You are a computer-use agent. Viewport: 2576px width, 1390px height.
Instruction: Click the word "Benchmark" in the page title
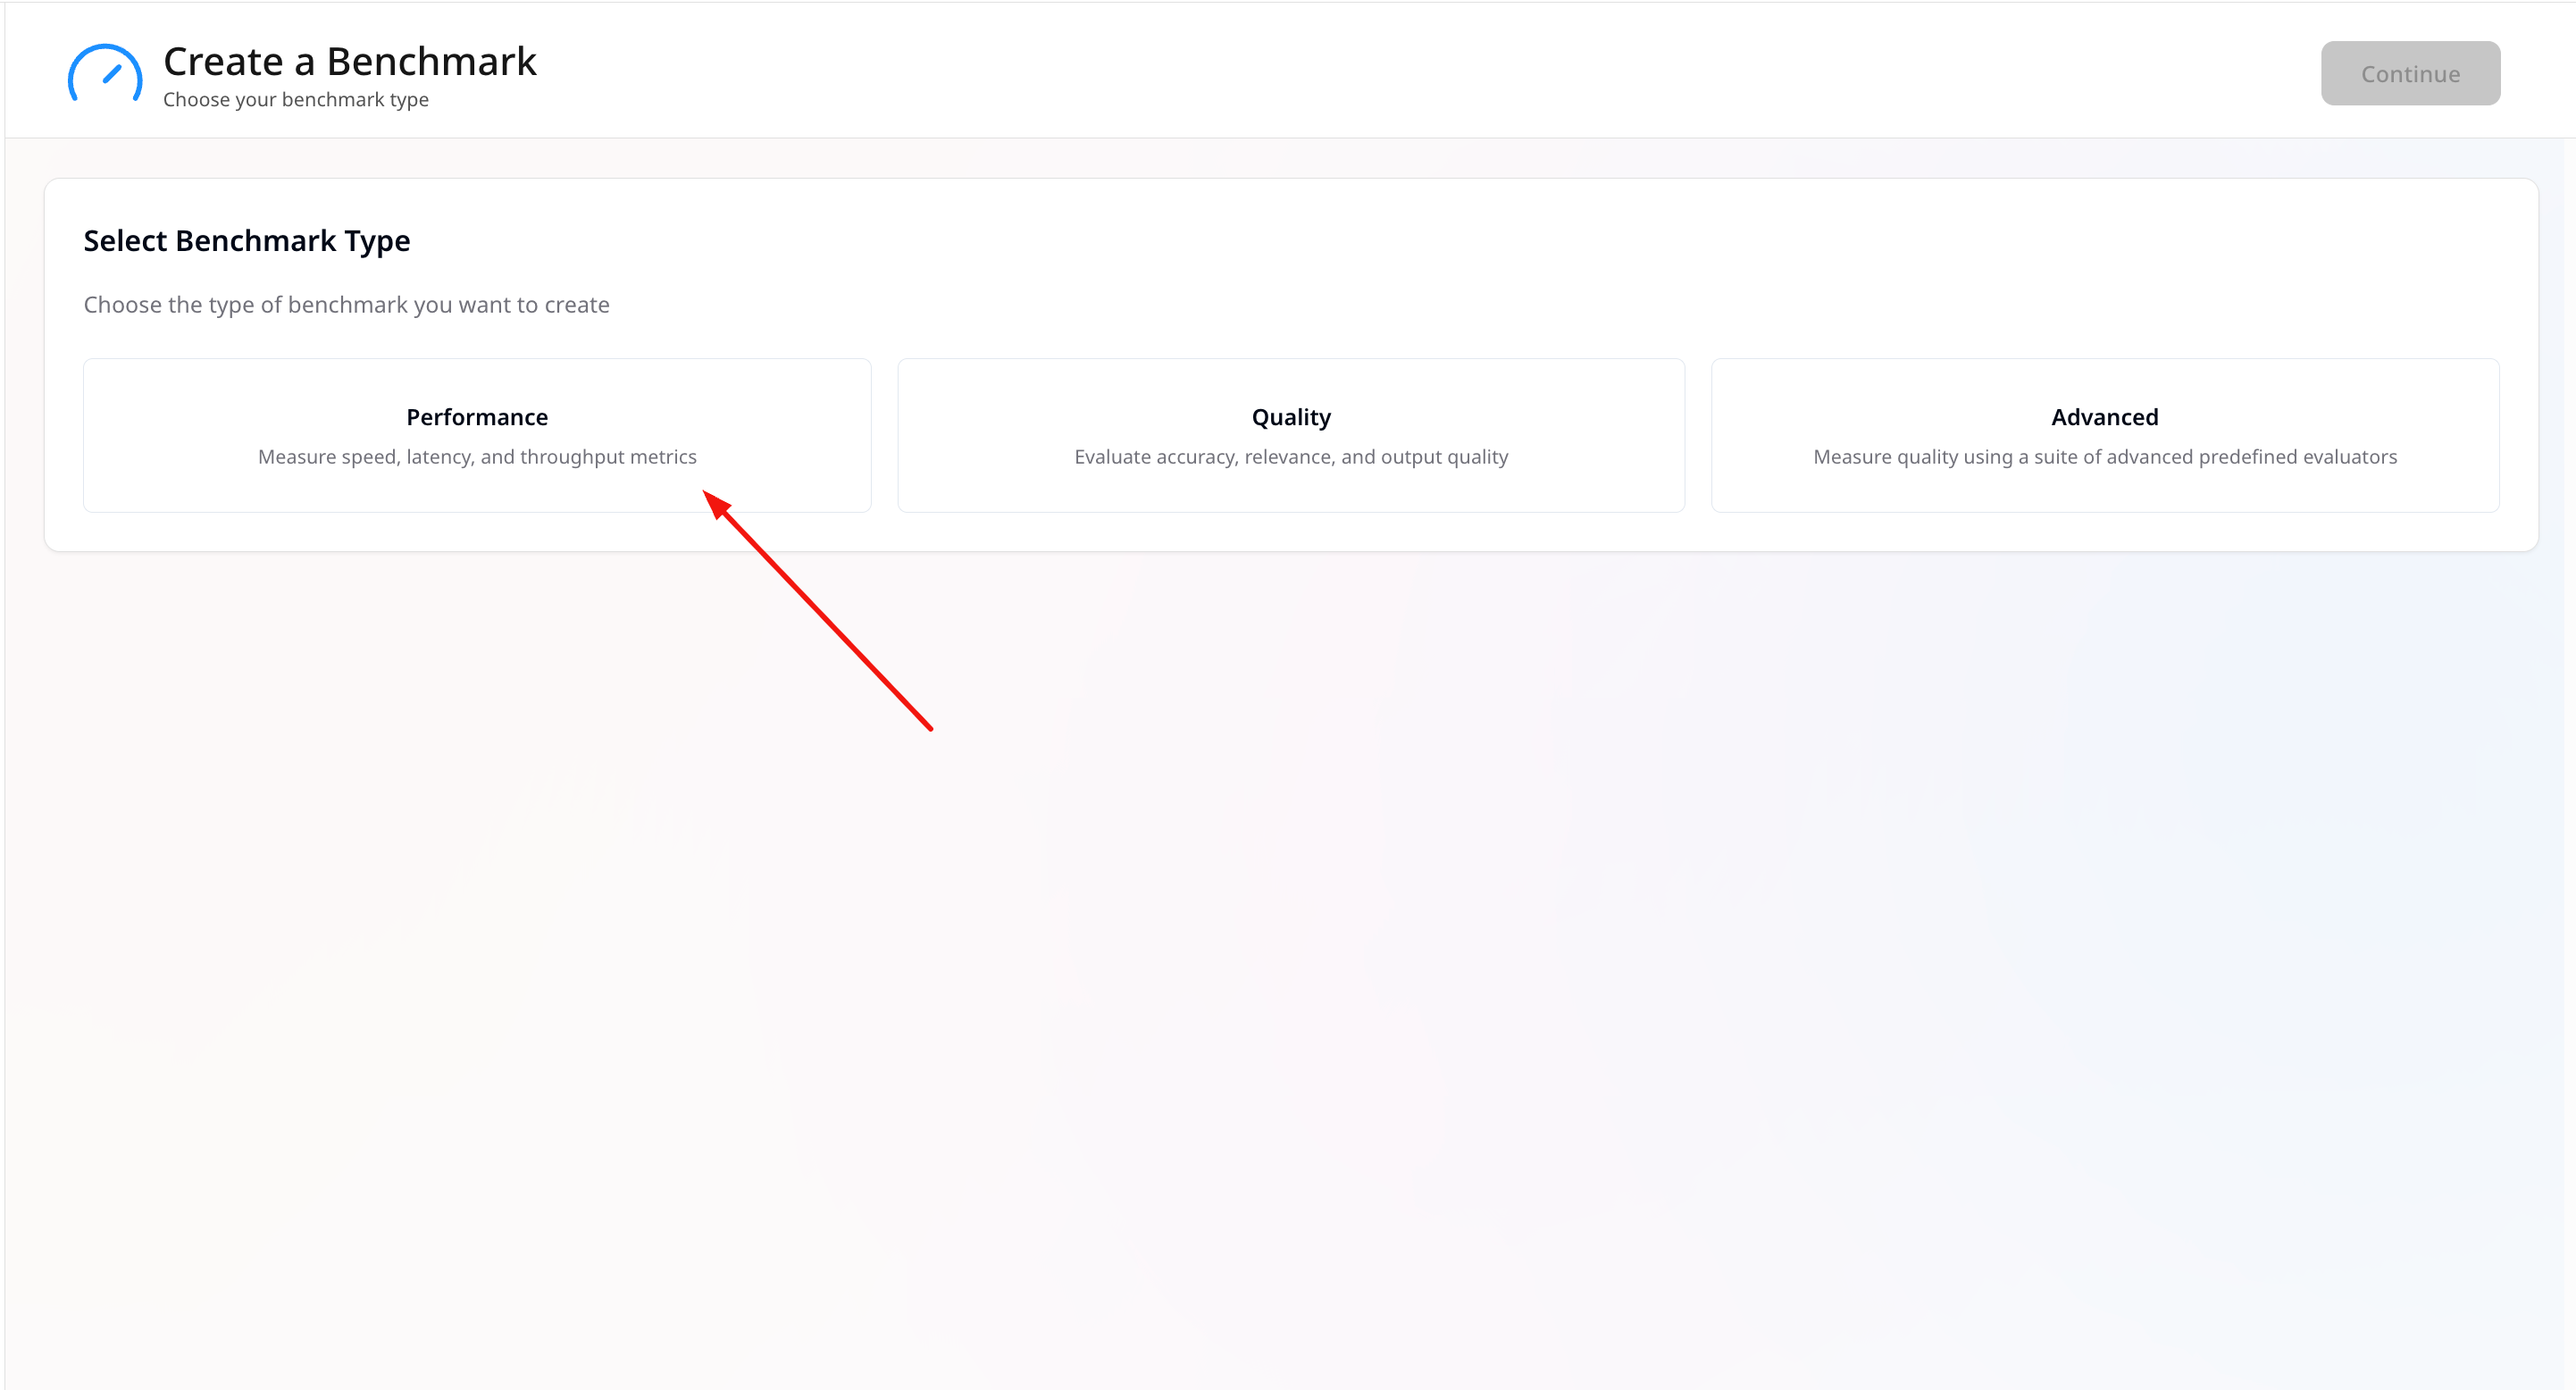tap(431, 62)
